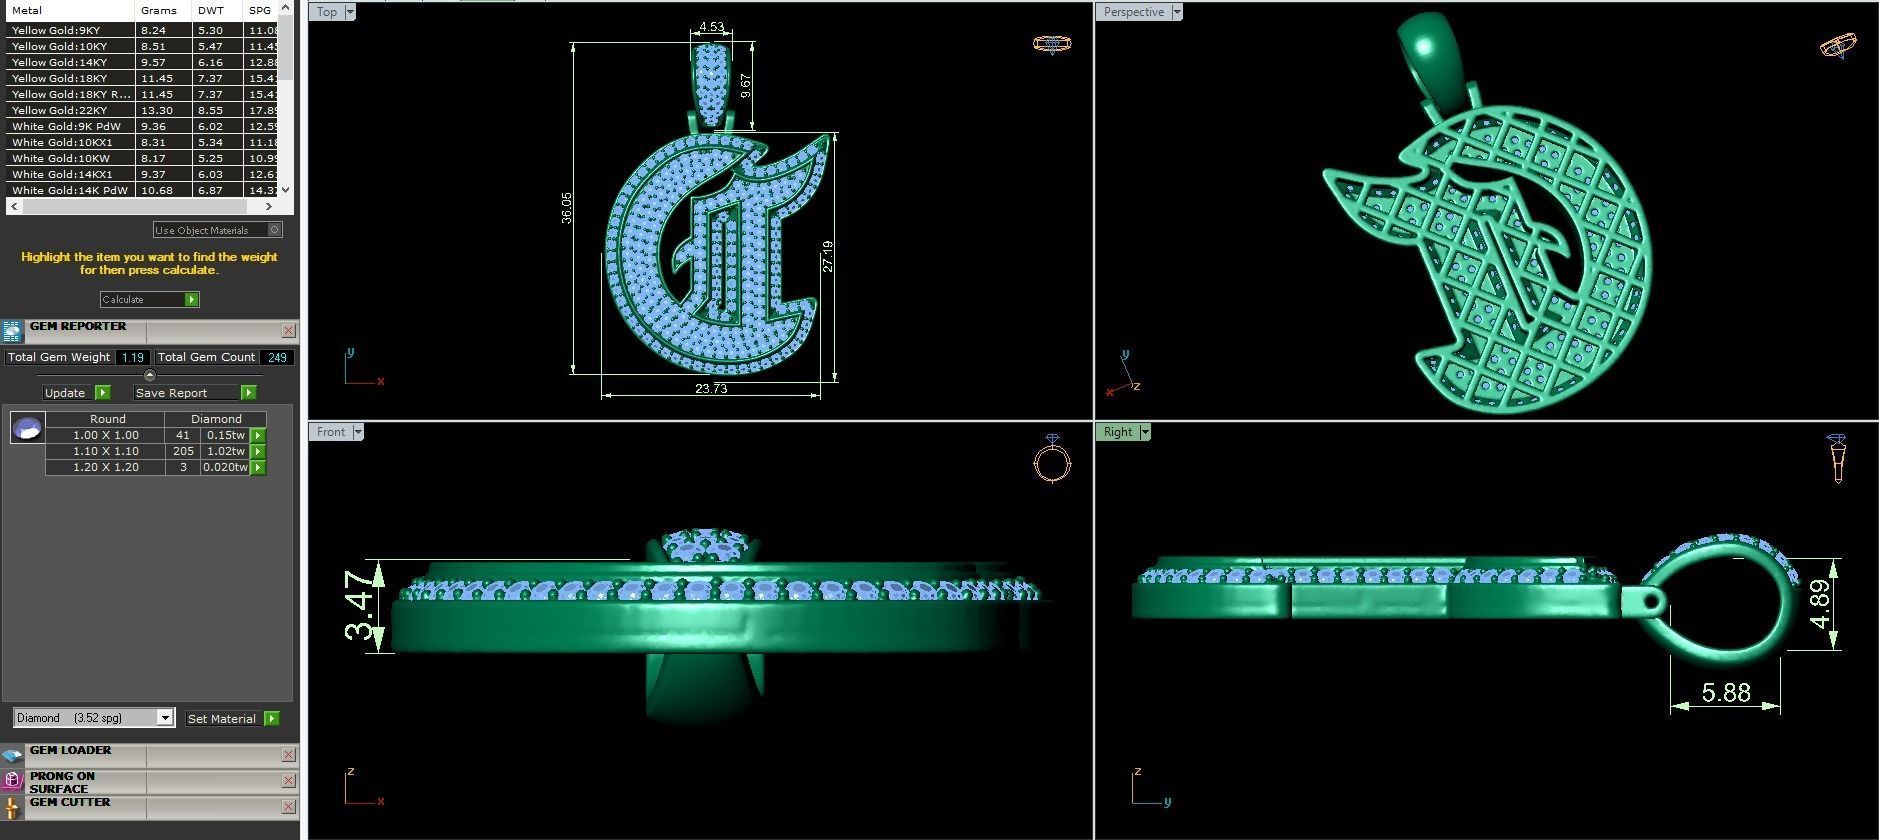The width and height of the screenshot is (1879, 840).
Task: Click the Metal column header
Action: tap(69, 10)
